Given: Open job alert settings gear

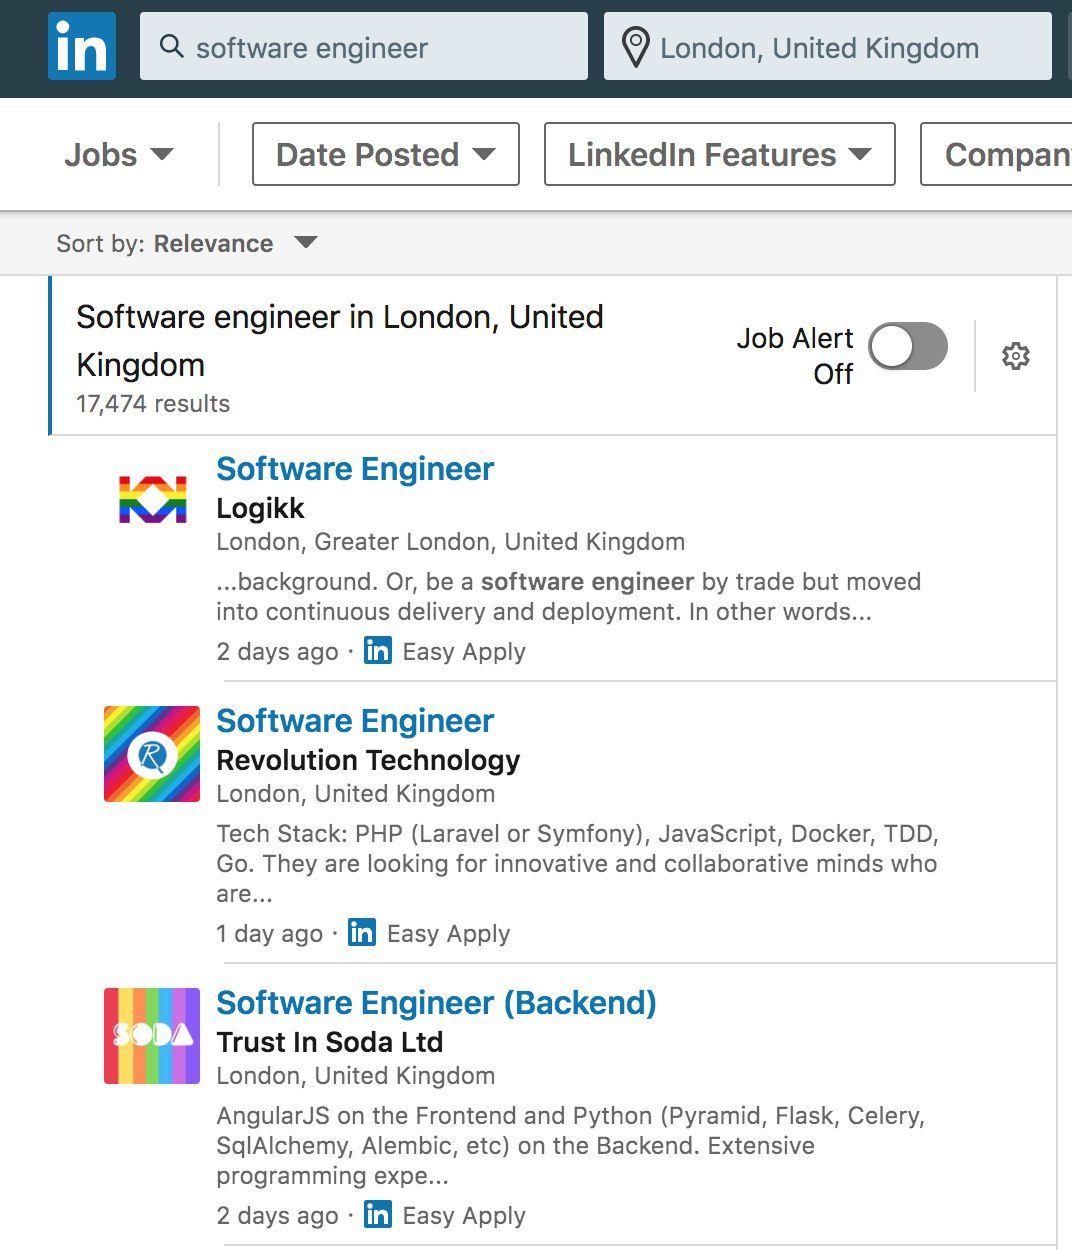Looking at the screenshot, I should click(x=1016, y=356).
